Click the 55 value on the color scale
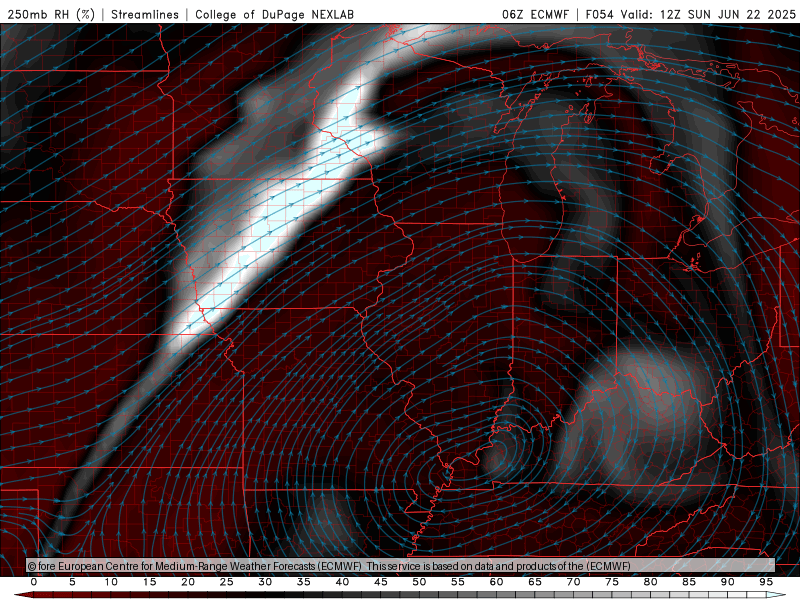 [458, 582]
